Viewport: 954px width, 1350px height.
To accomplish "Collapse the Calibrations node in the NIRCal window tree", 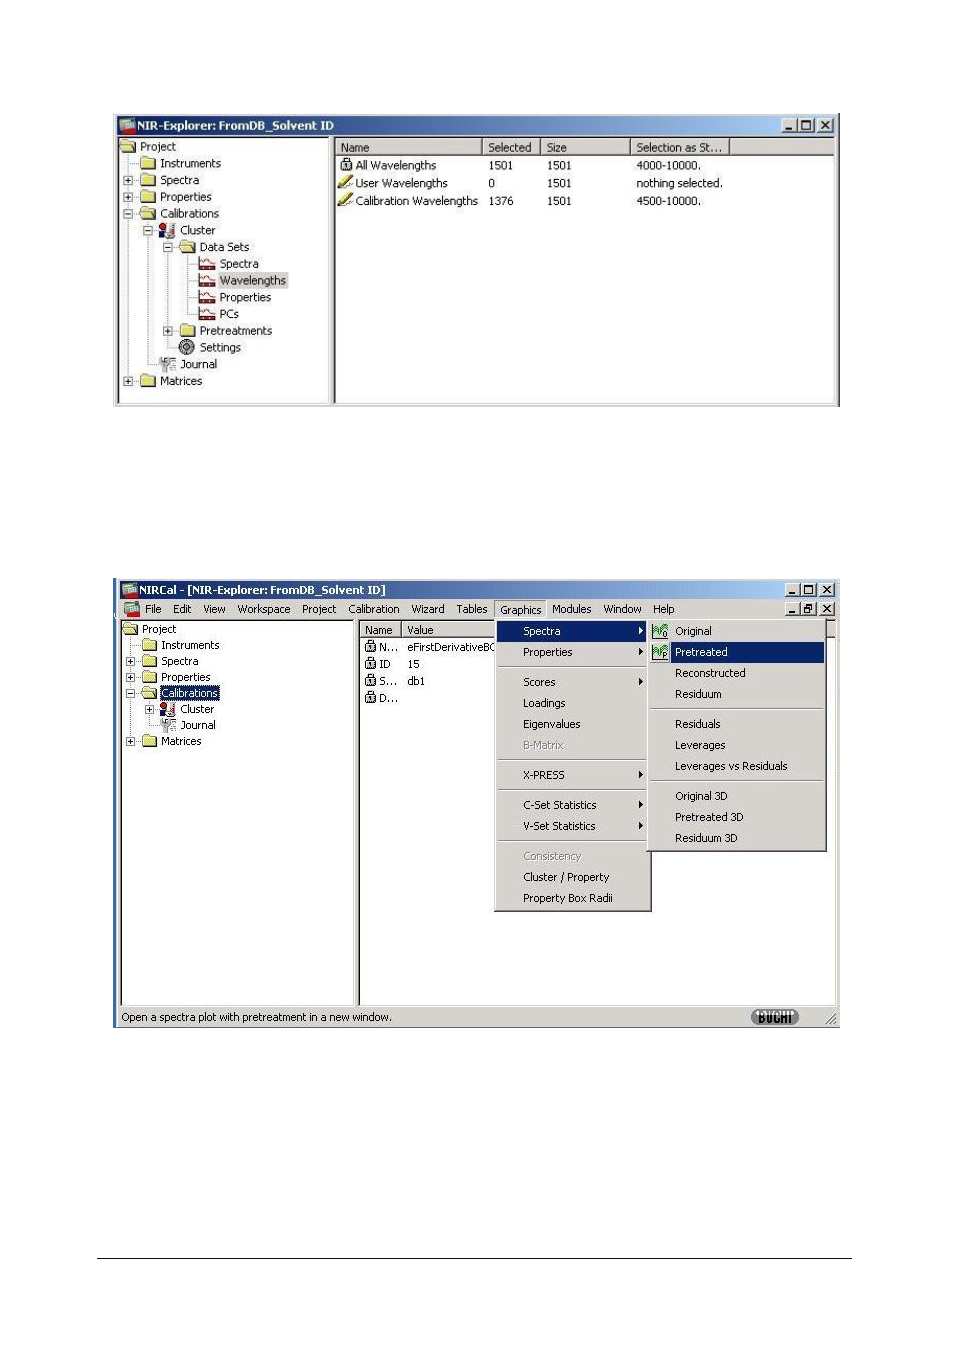I will pos(130,693).
